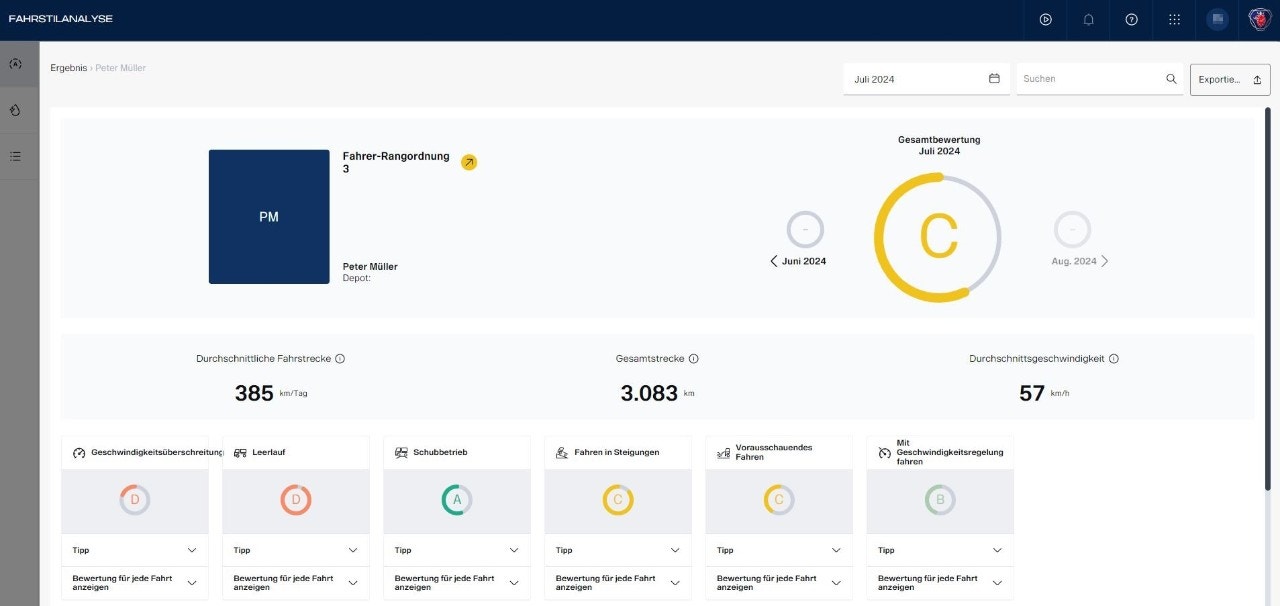Click info icon beside Gesamtstrecke
1280x606 pixels.
pyautogui.click(x=694, y=359)
